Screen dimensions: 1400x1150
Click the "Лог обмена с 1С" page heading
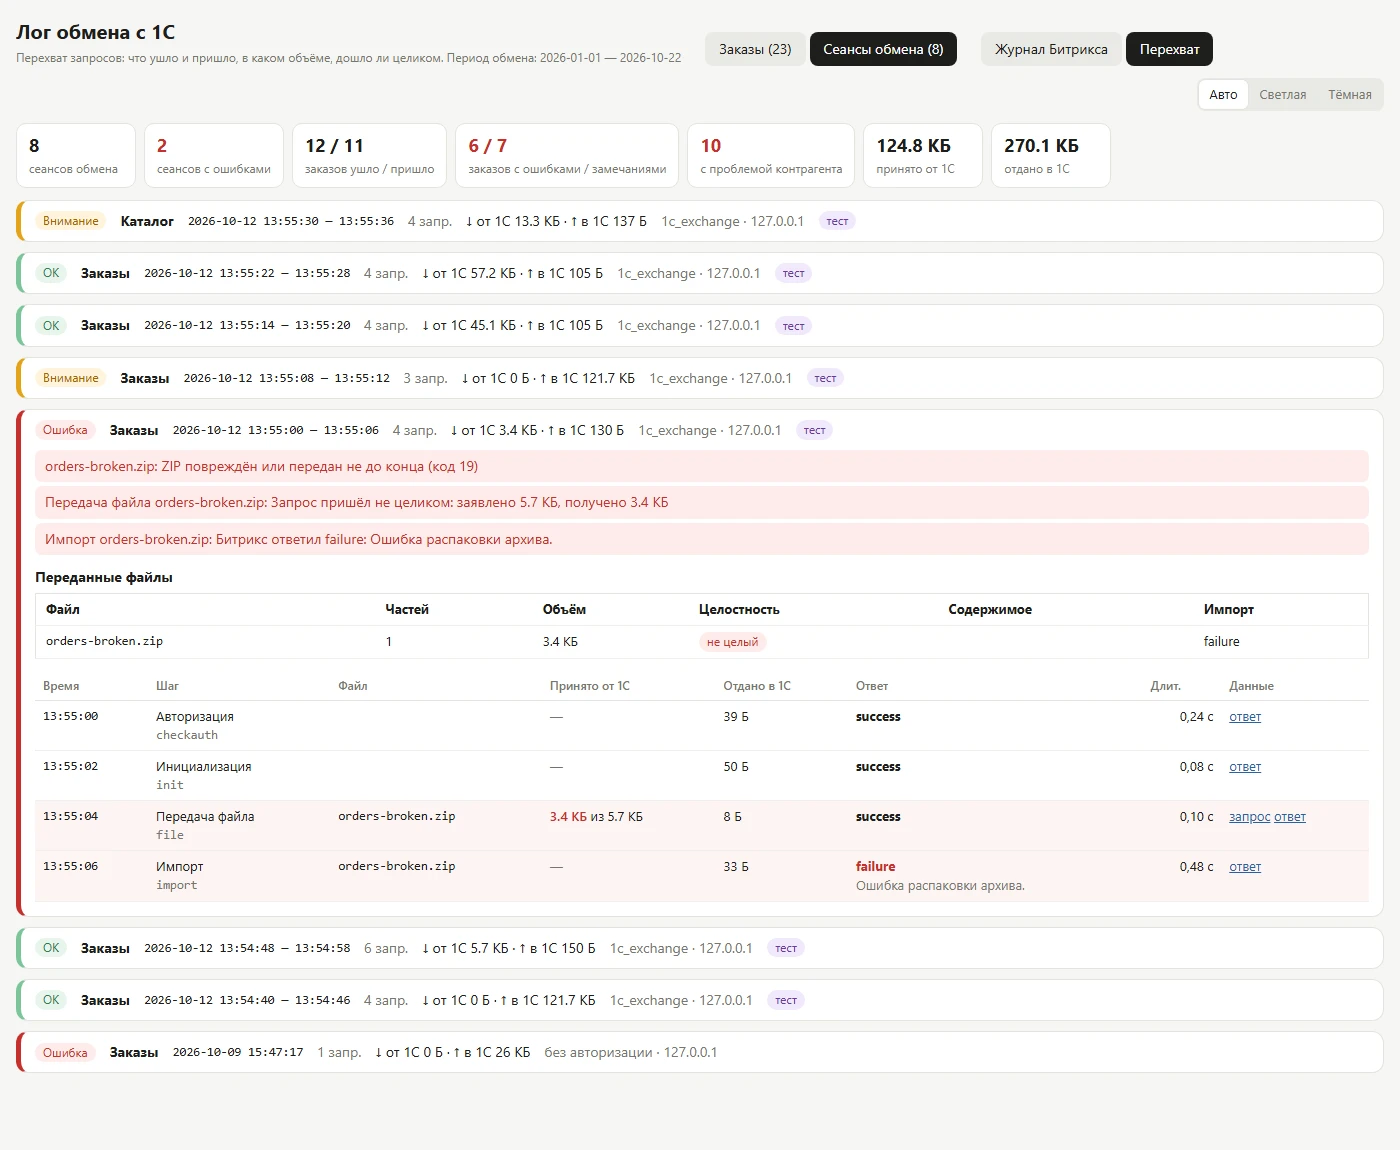[96, 33]
